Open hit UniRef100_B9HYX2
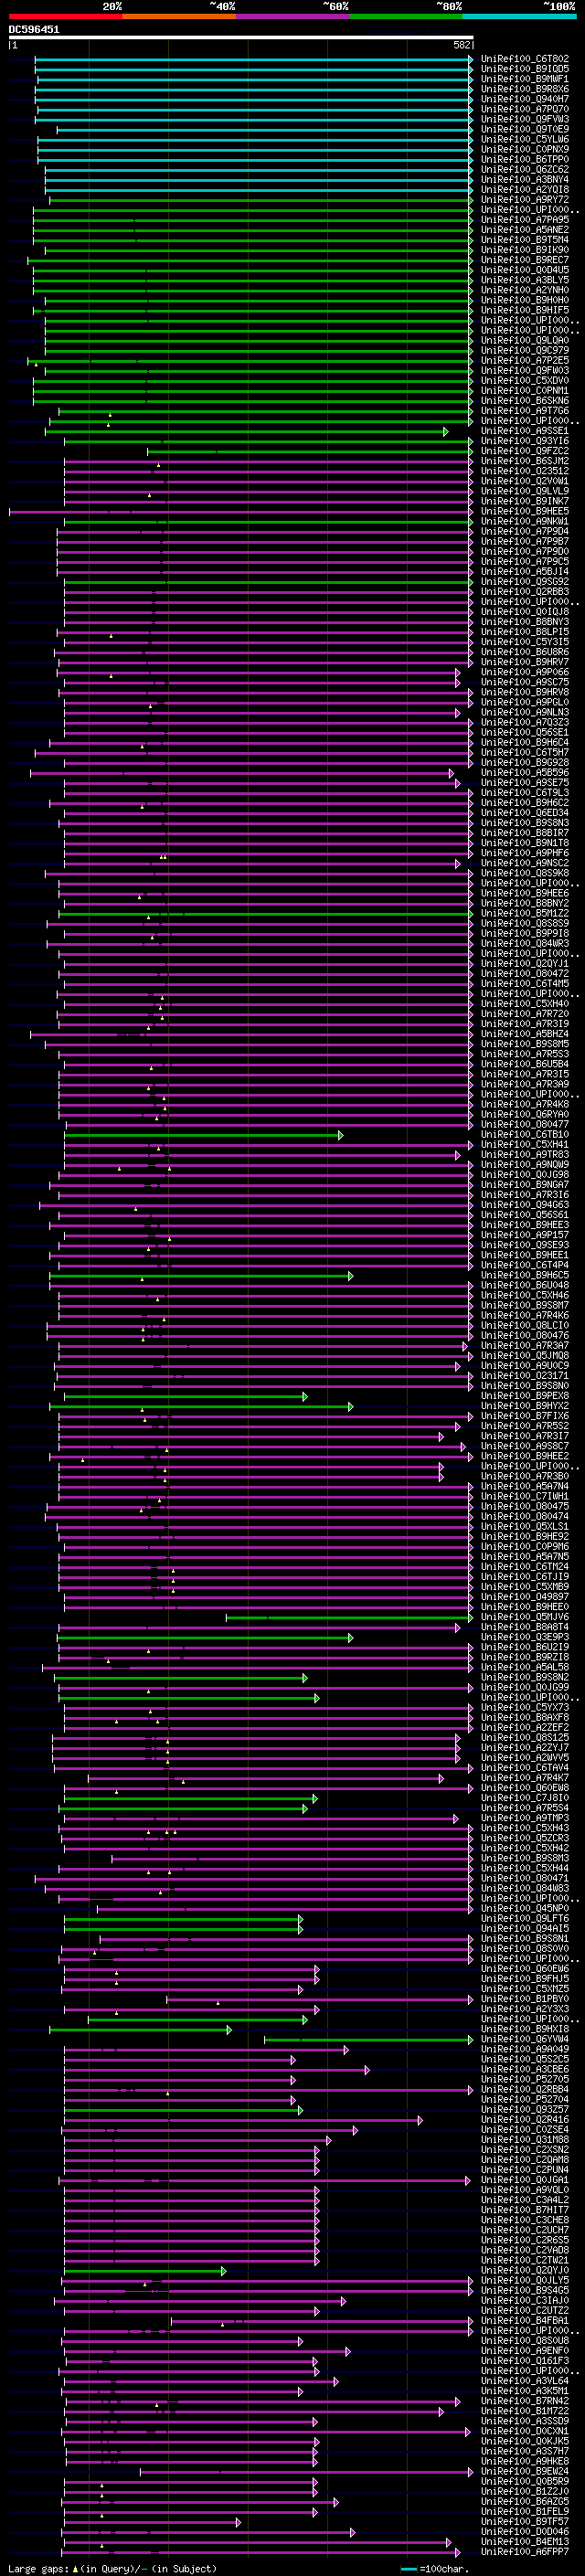Image resolution: width=585 pixels, height=2576 pixels. [525, 1407]
